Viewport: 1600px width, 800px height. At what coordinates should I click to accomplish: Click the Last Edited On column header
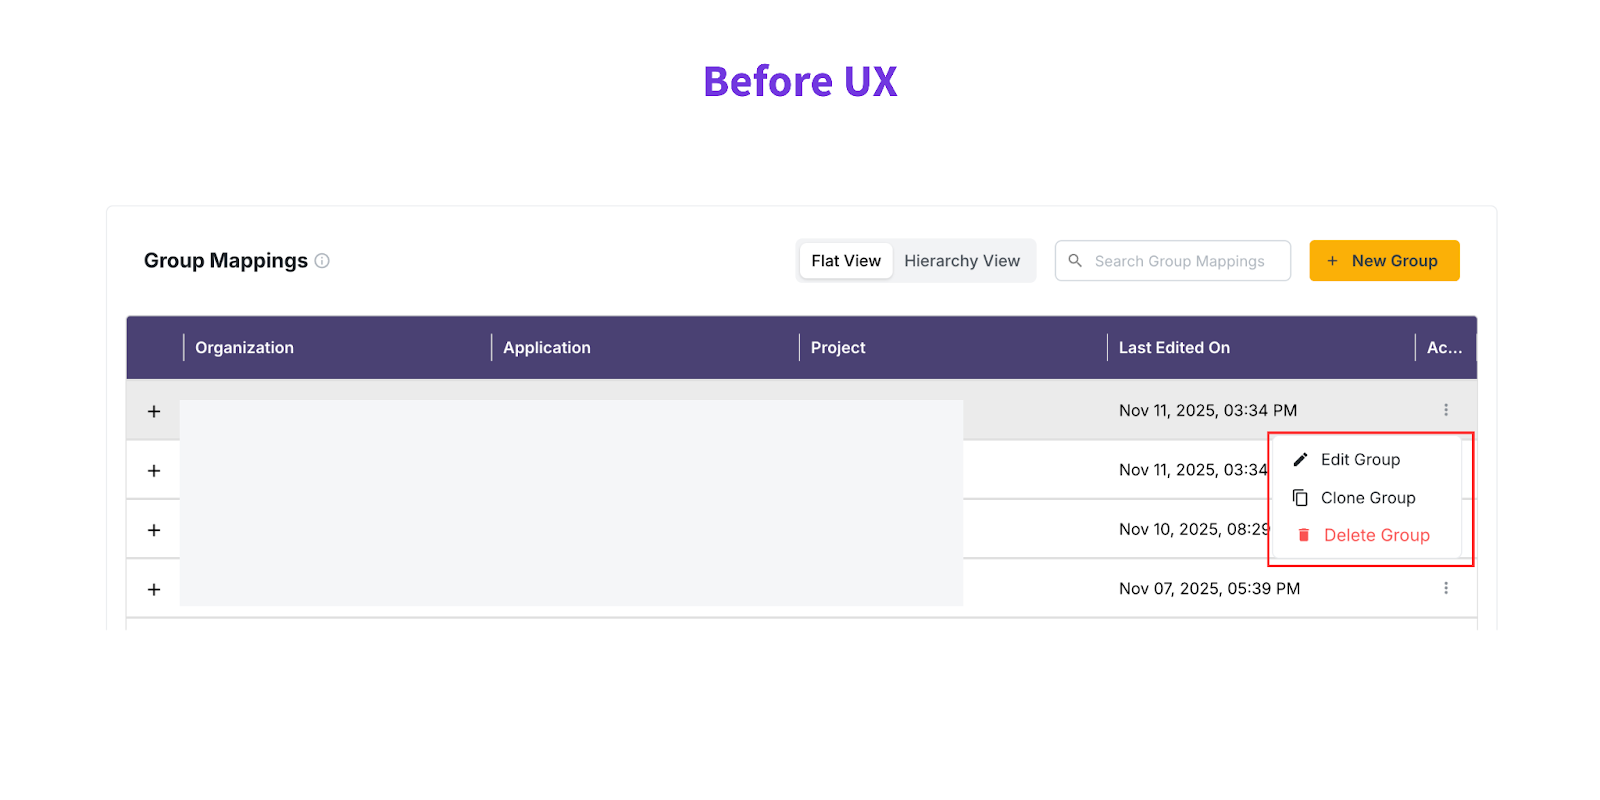pos(1174,348)
